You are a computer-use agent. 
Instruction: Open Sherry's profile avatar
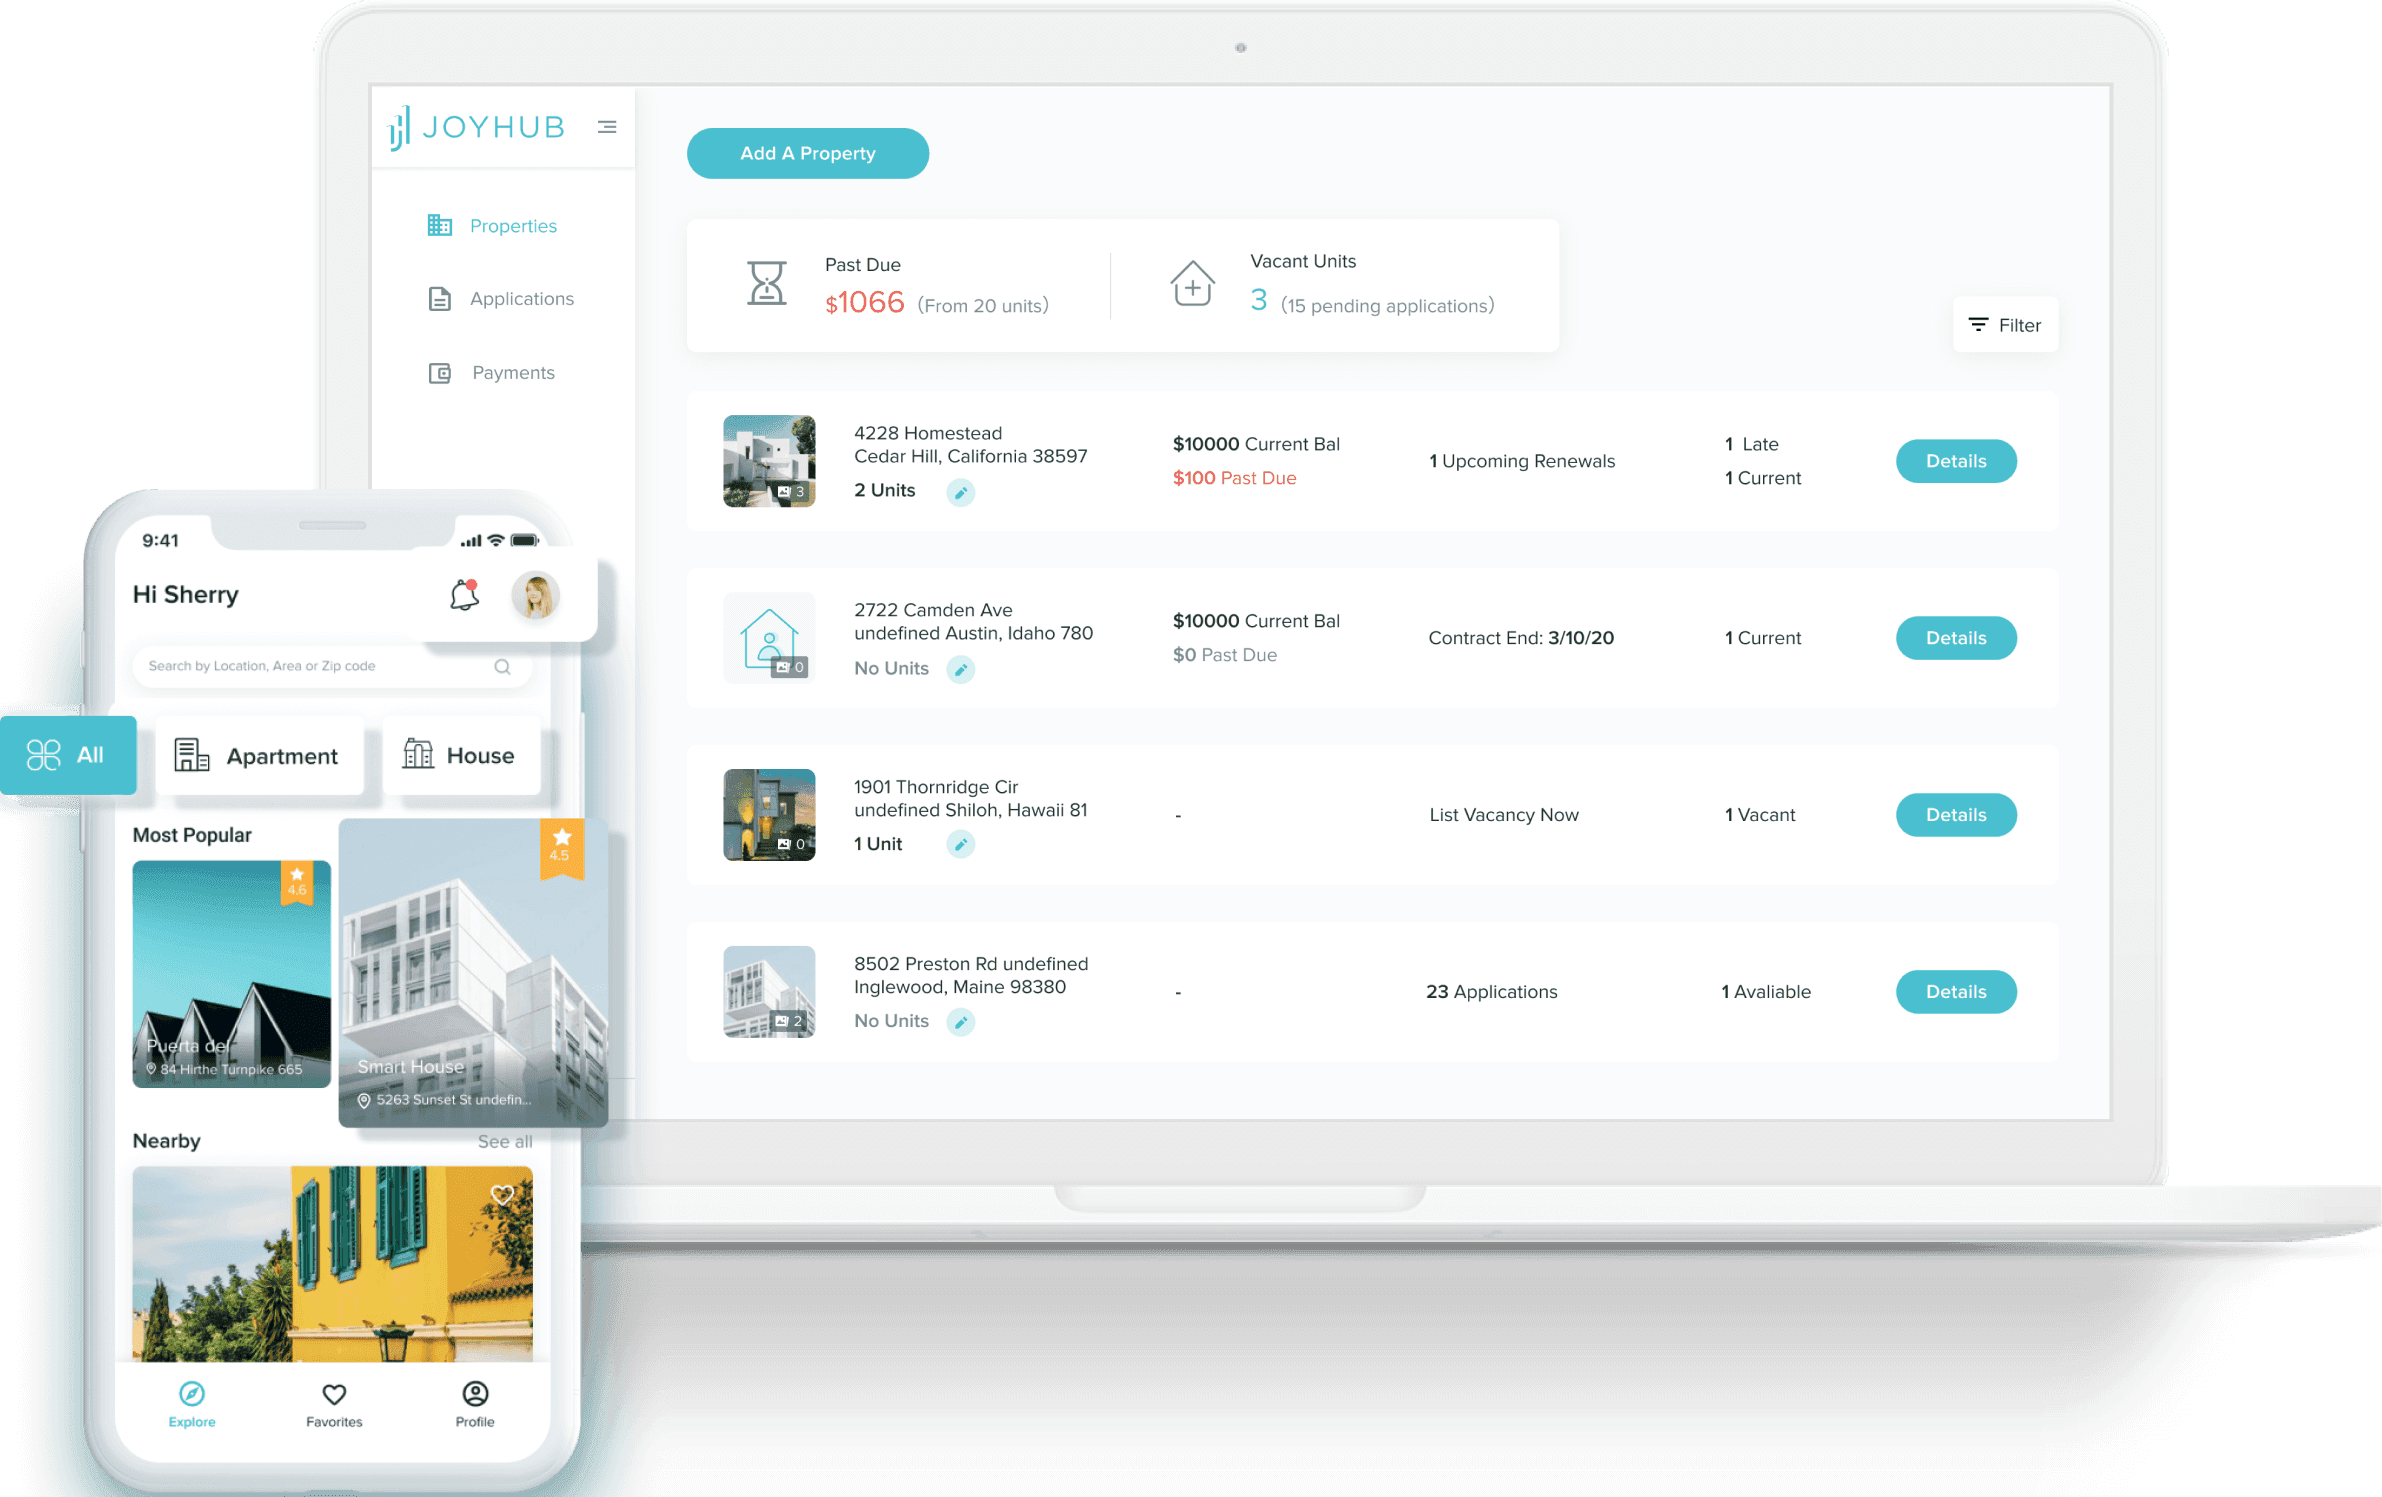pos(535,596)
